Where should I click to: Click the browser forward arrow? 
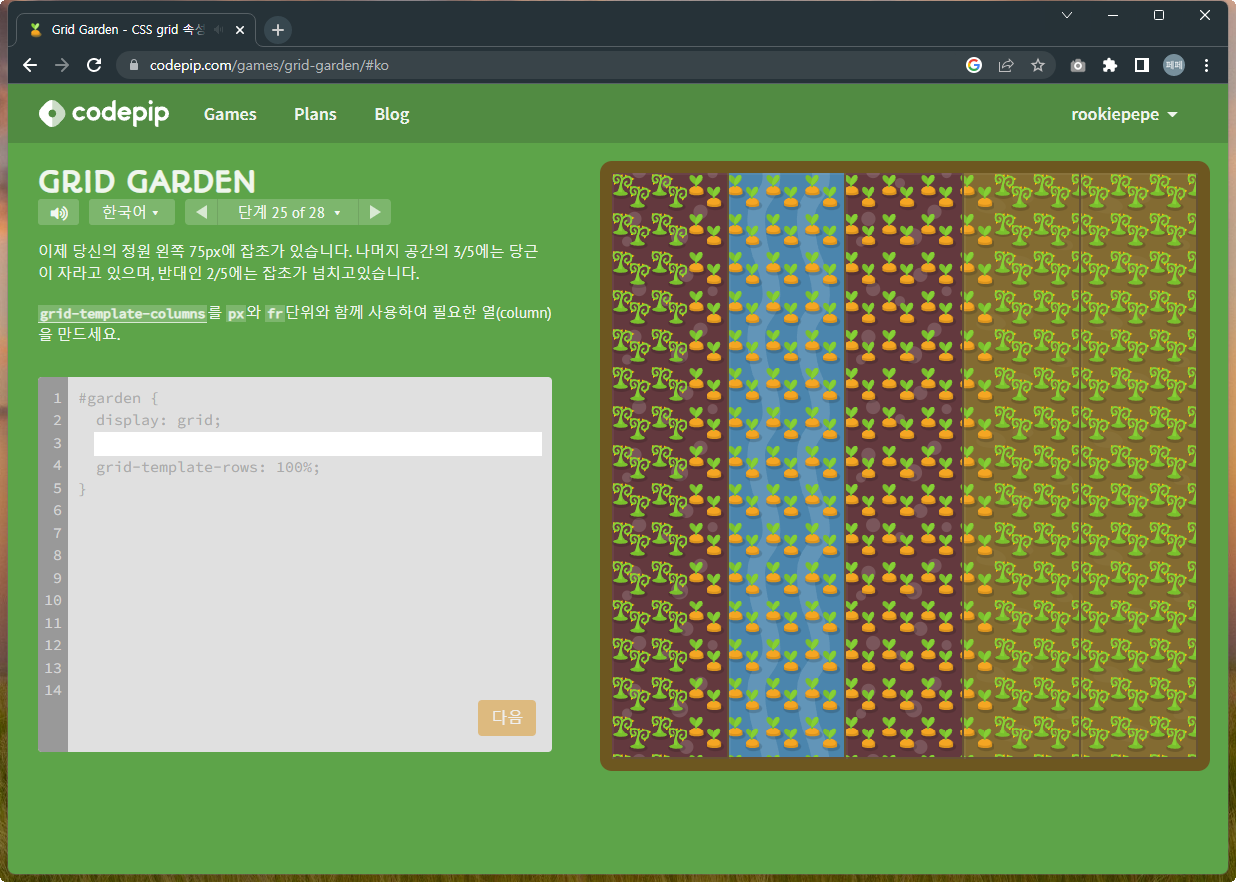(62, 65)
